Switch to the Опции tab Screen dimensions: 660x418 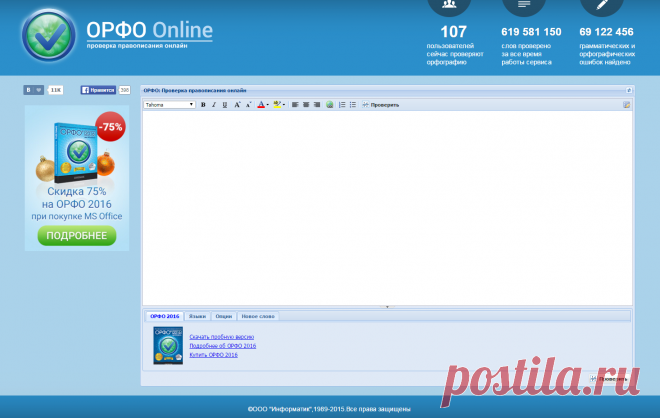[223, 316]
